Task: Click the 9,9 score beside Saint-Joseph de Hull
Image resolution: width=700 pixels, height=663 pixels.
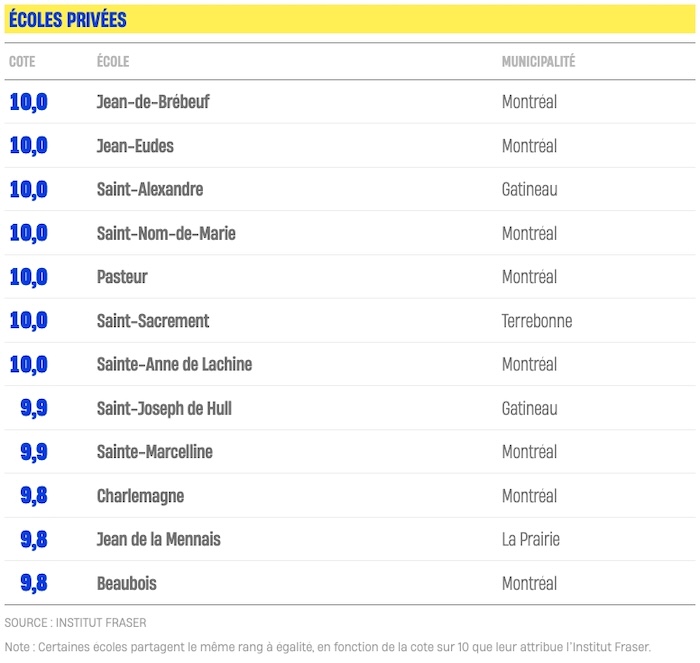Action: 34,409
